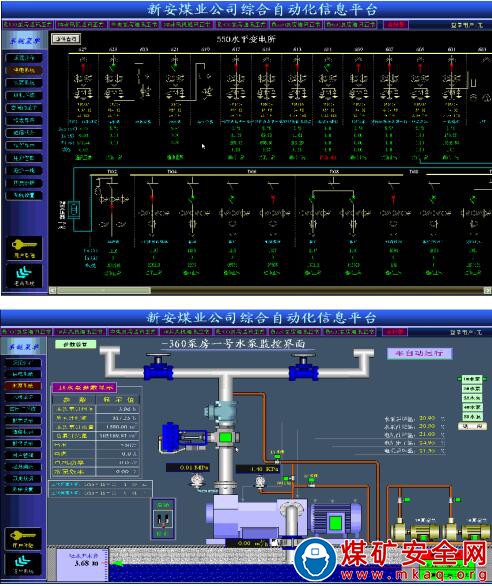Select right blue gate valve on top pipe
This screenshot has width=492, height=586.
pos(303,368)
